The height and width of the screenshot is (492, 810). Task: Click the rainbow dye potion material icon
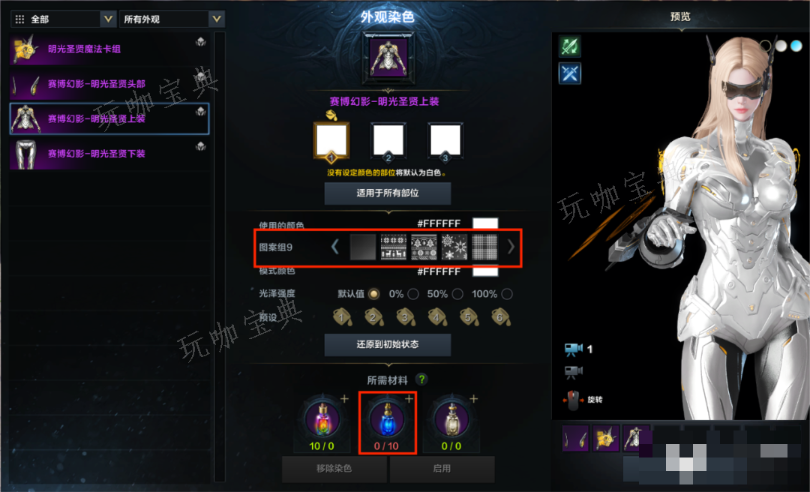322,419
